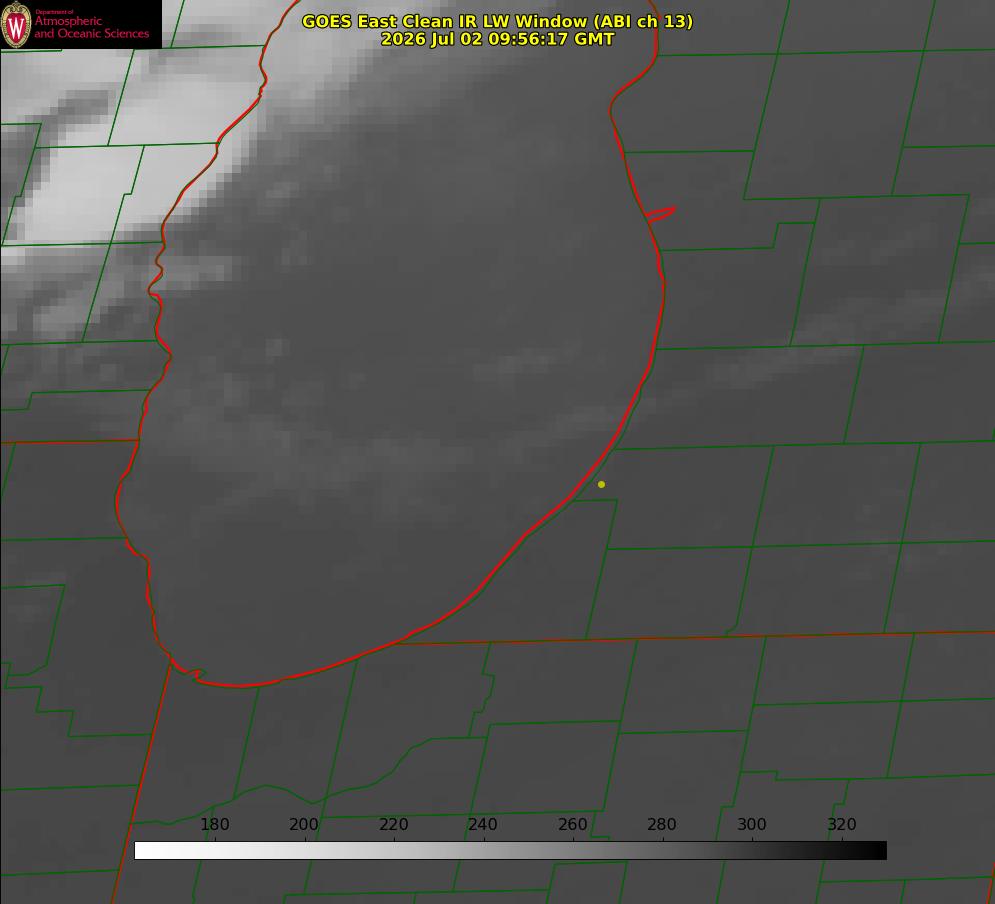Click the yellow location marker dot
This screenshot has height=904, width=995.
(601, 484)
